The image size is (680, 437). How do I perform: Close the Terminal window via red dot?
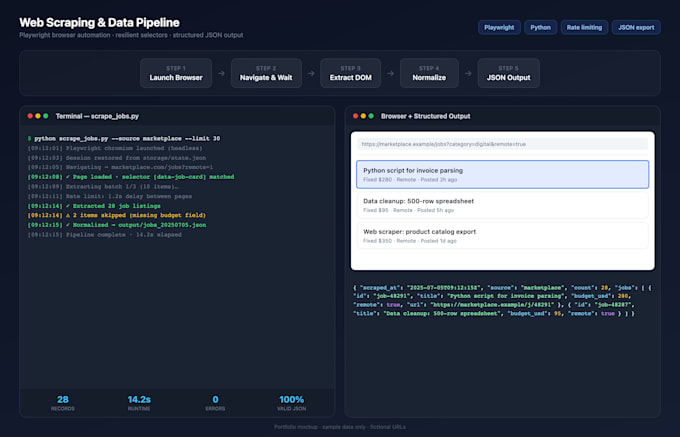coord(30,116)
